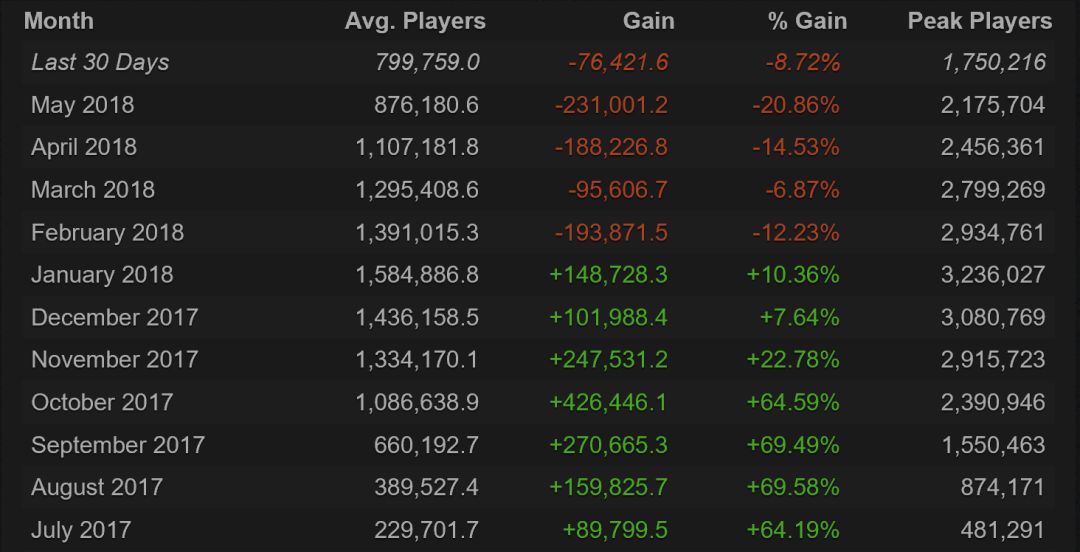The width and height of the screenshot is (1080, 552).
Task: Select the +426,446.1 gain cell
Action: (x=608, y=402)
